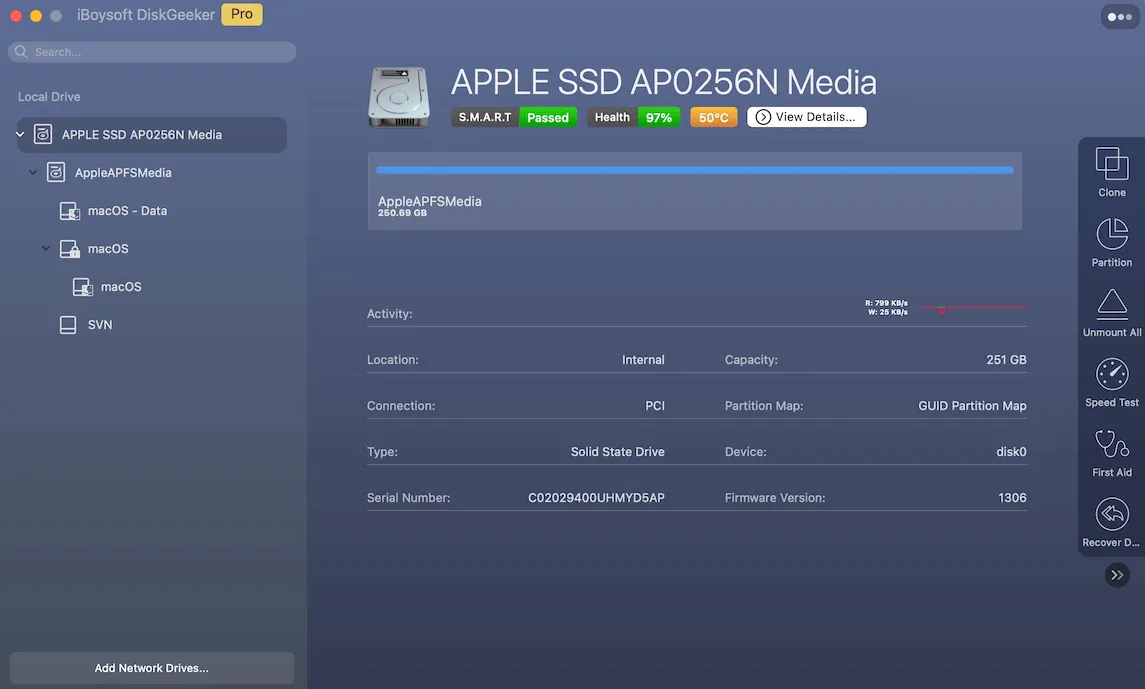The width and height of the screenshot is (1145, 689).
Task: Click the large hard drive icon
Action: (398, 97)
